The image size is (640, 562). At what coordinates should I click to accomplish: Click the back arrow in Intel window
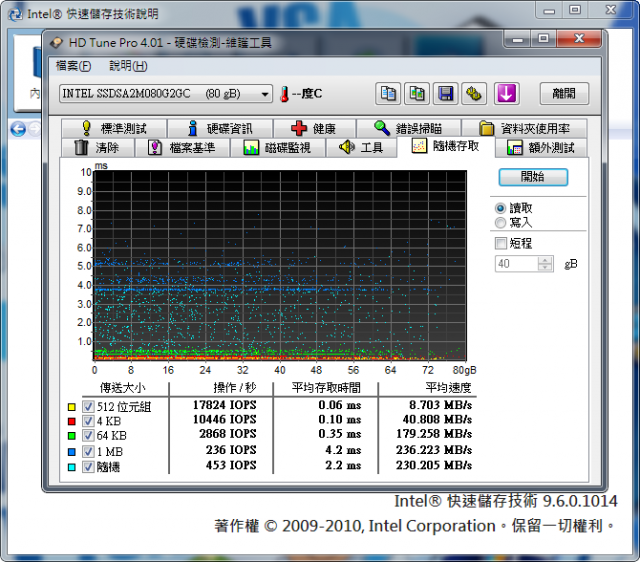[x=18, y=129]
